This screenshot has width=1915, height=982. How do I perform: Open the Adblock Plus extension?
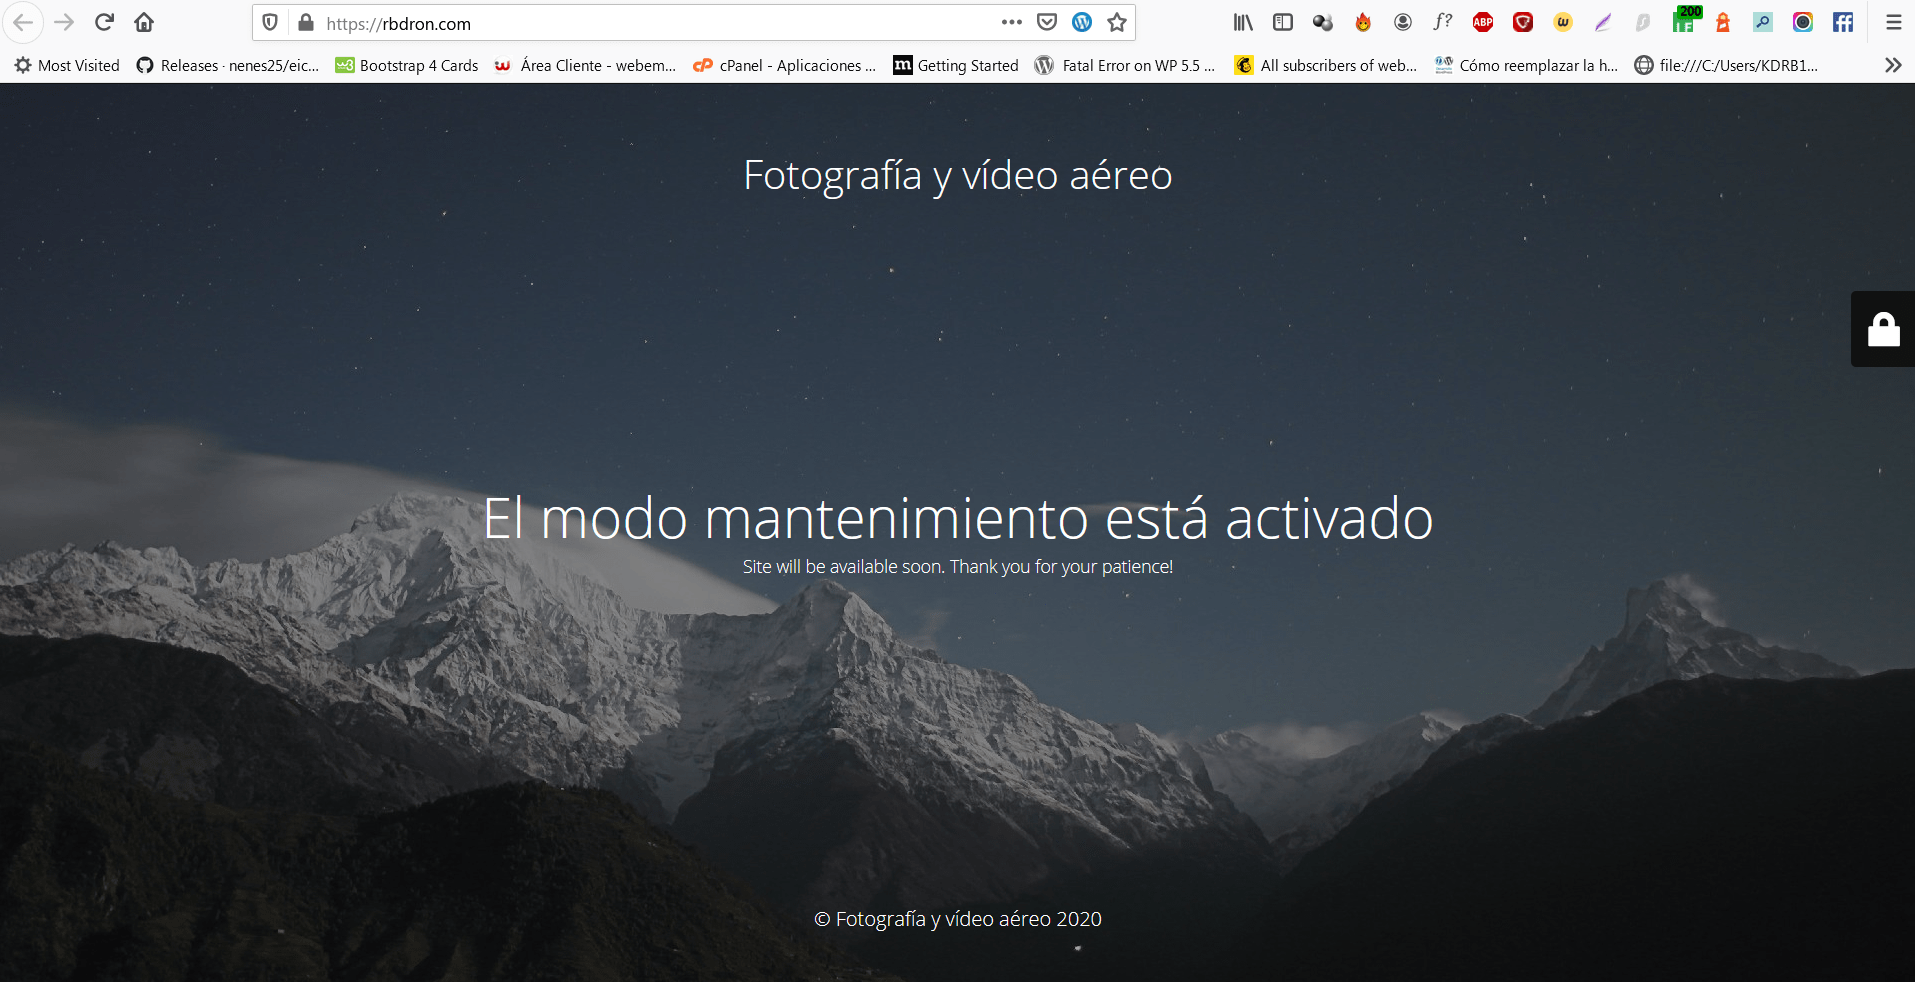click(x=1483, y=22)
